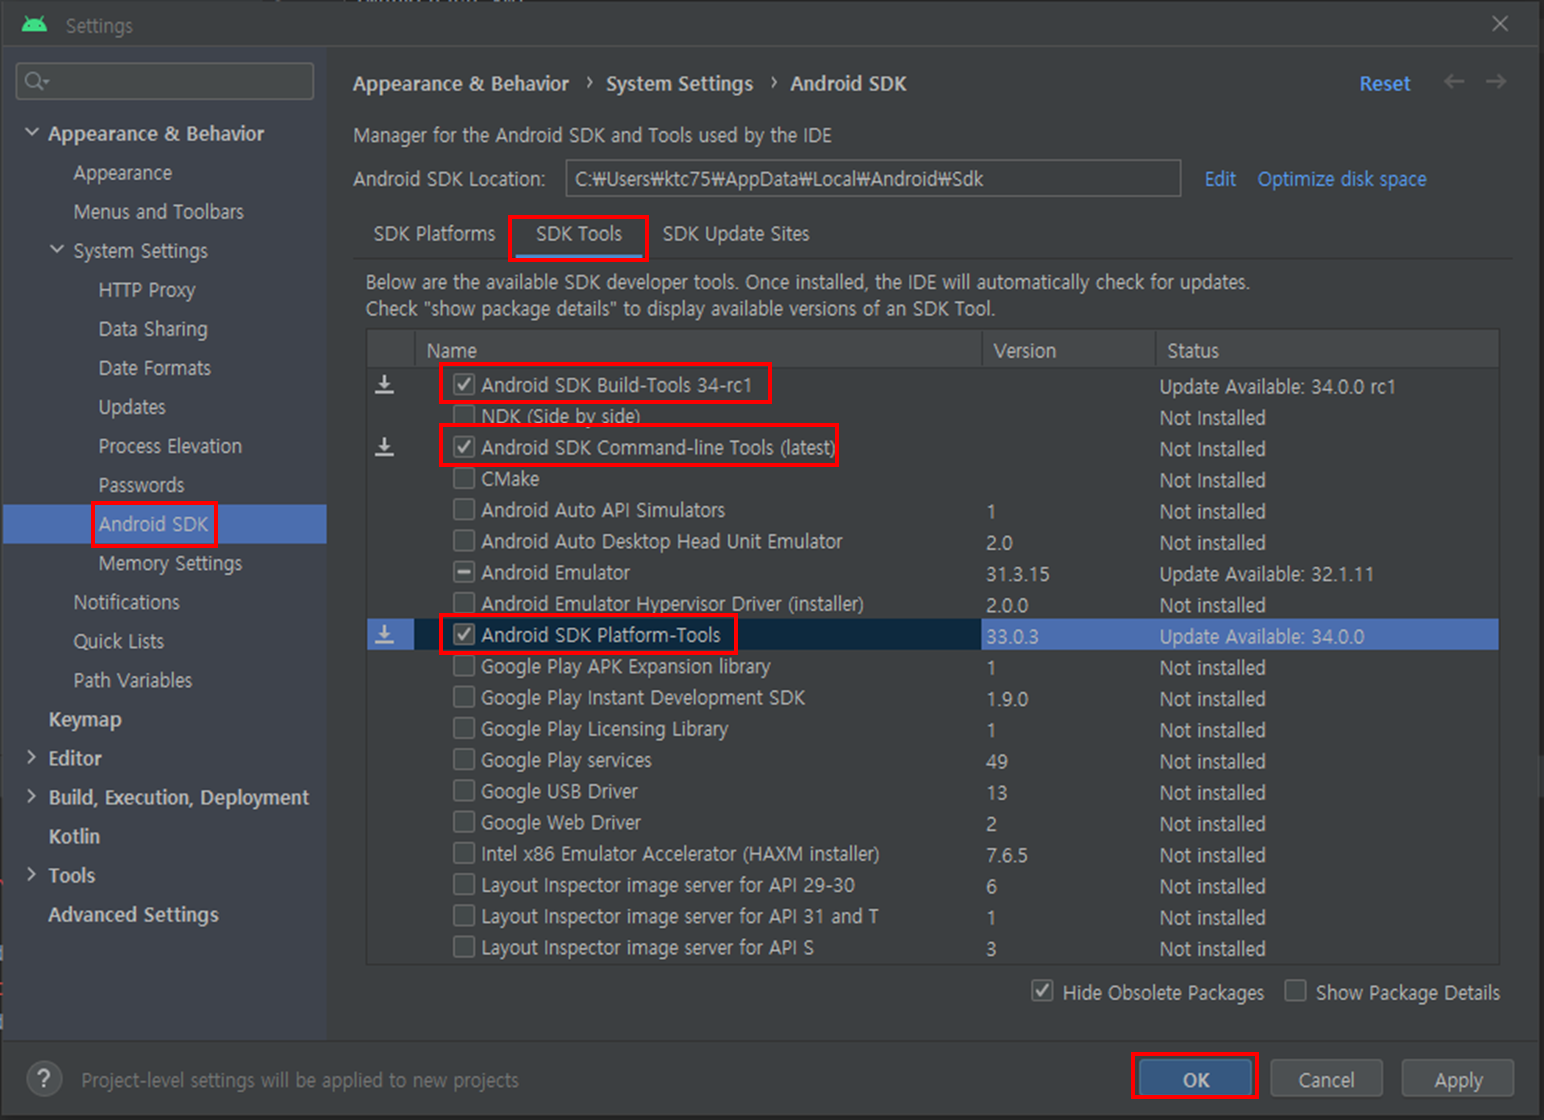Click download icon beside Command-line Tools
The width and height of the screenshot is (1544, 1120).
tap(384, 447)
